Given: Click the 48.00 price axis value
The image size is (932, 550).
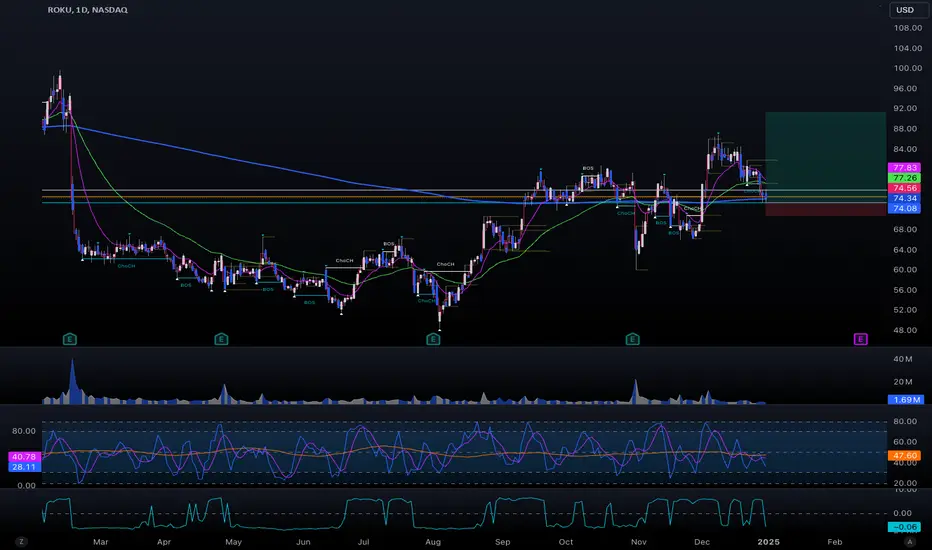Looking at the screenshot, I should point(905,330).
